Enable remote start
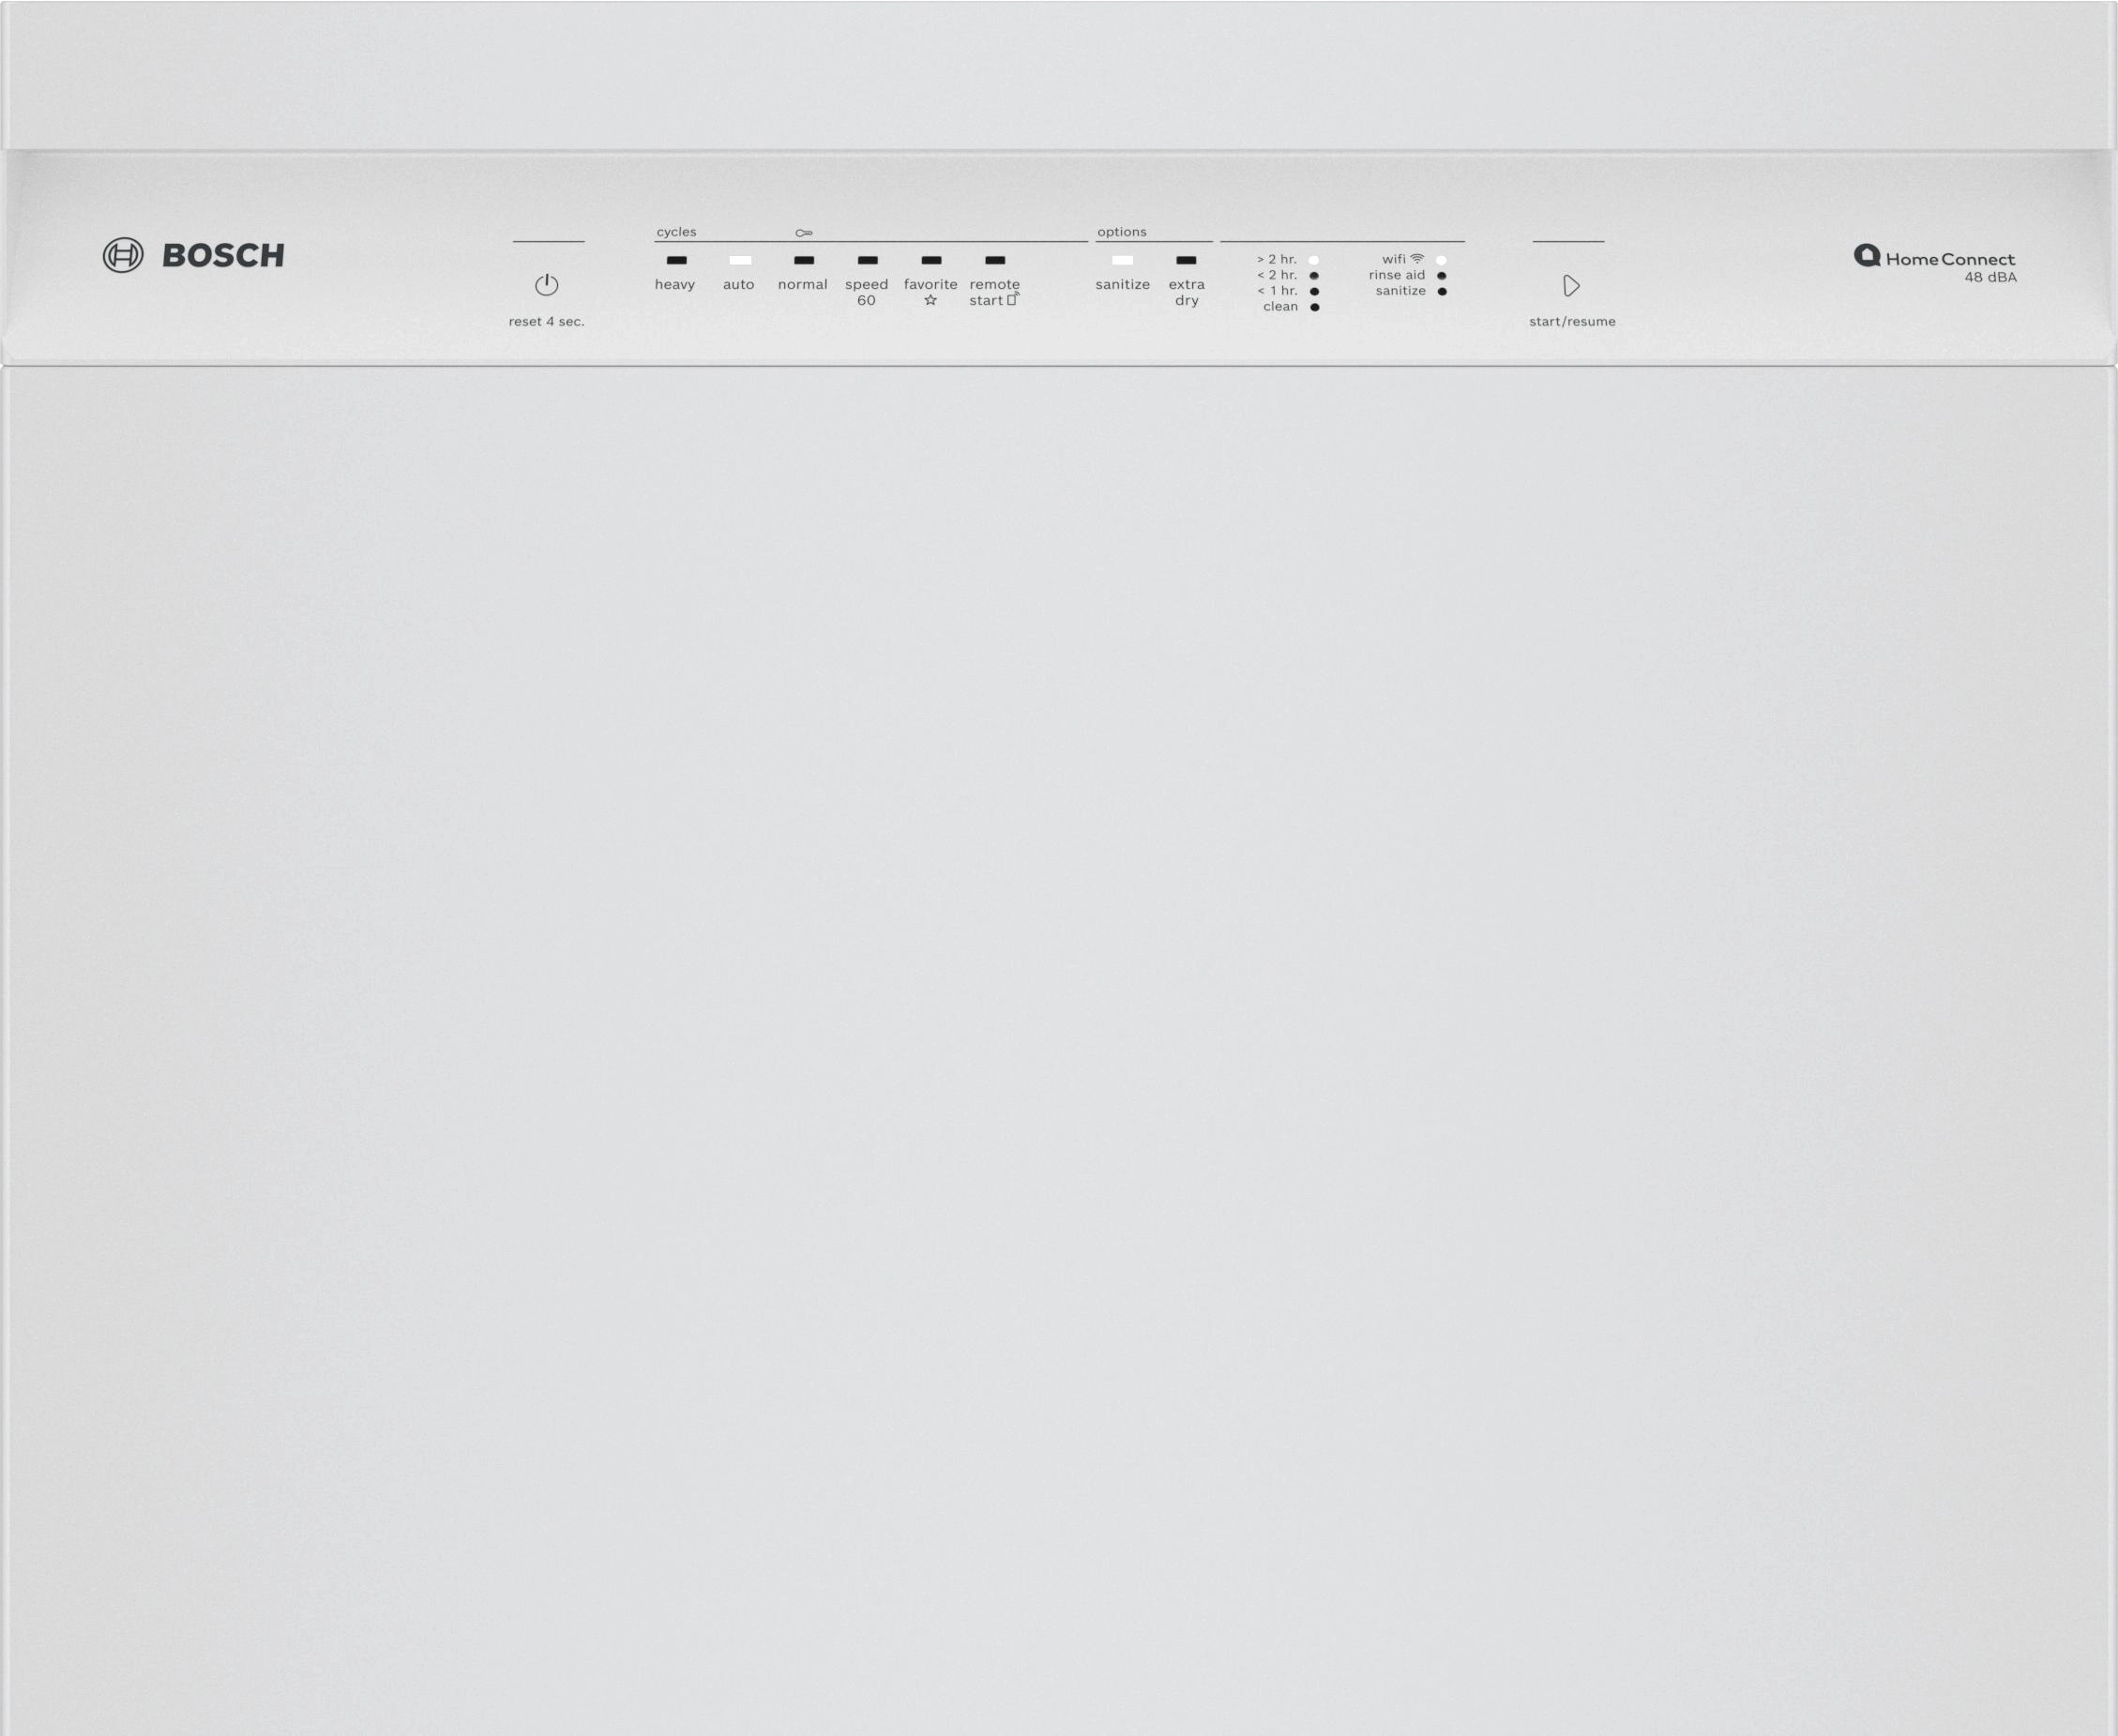 pyautogui.click(x=996, y=261)
